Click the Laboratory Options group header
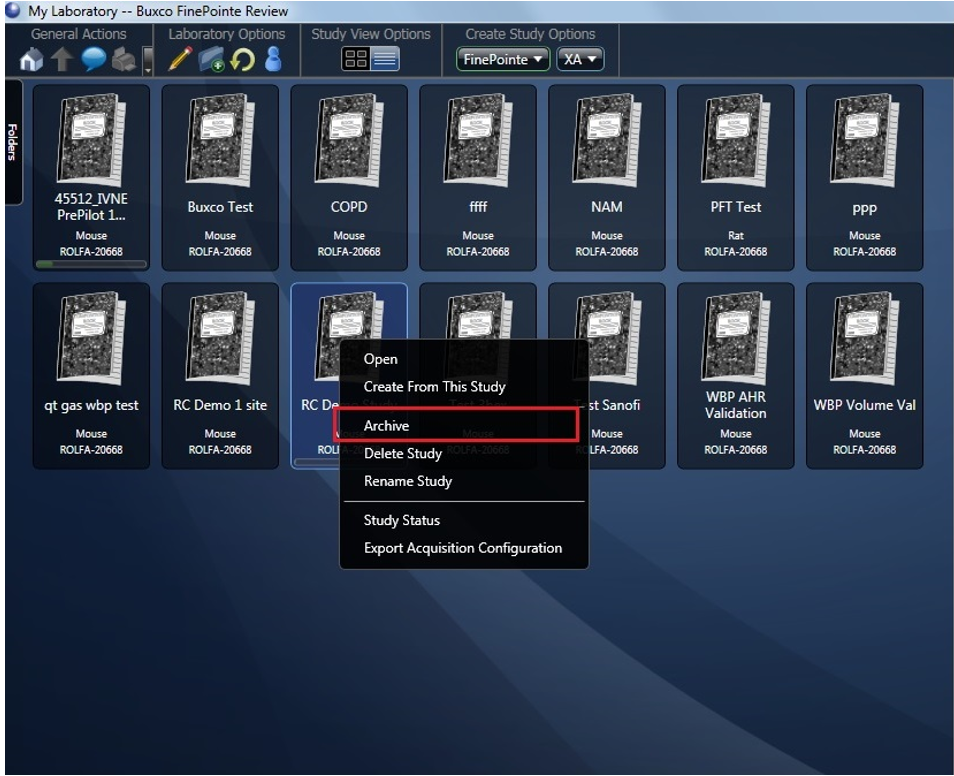Screen dimensions: 954x776 point(227,34)
